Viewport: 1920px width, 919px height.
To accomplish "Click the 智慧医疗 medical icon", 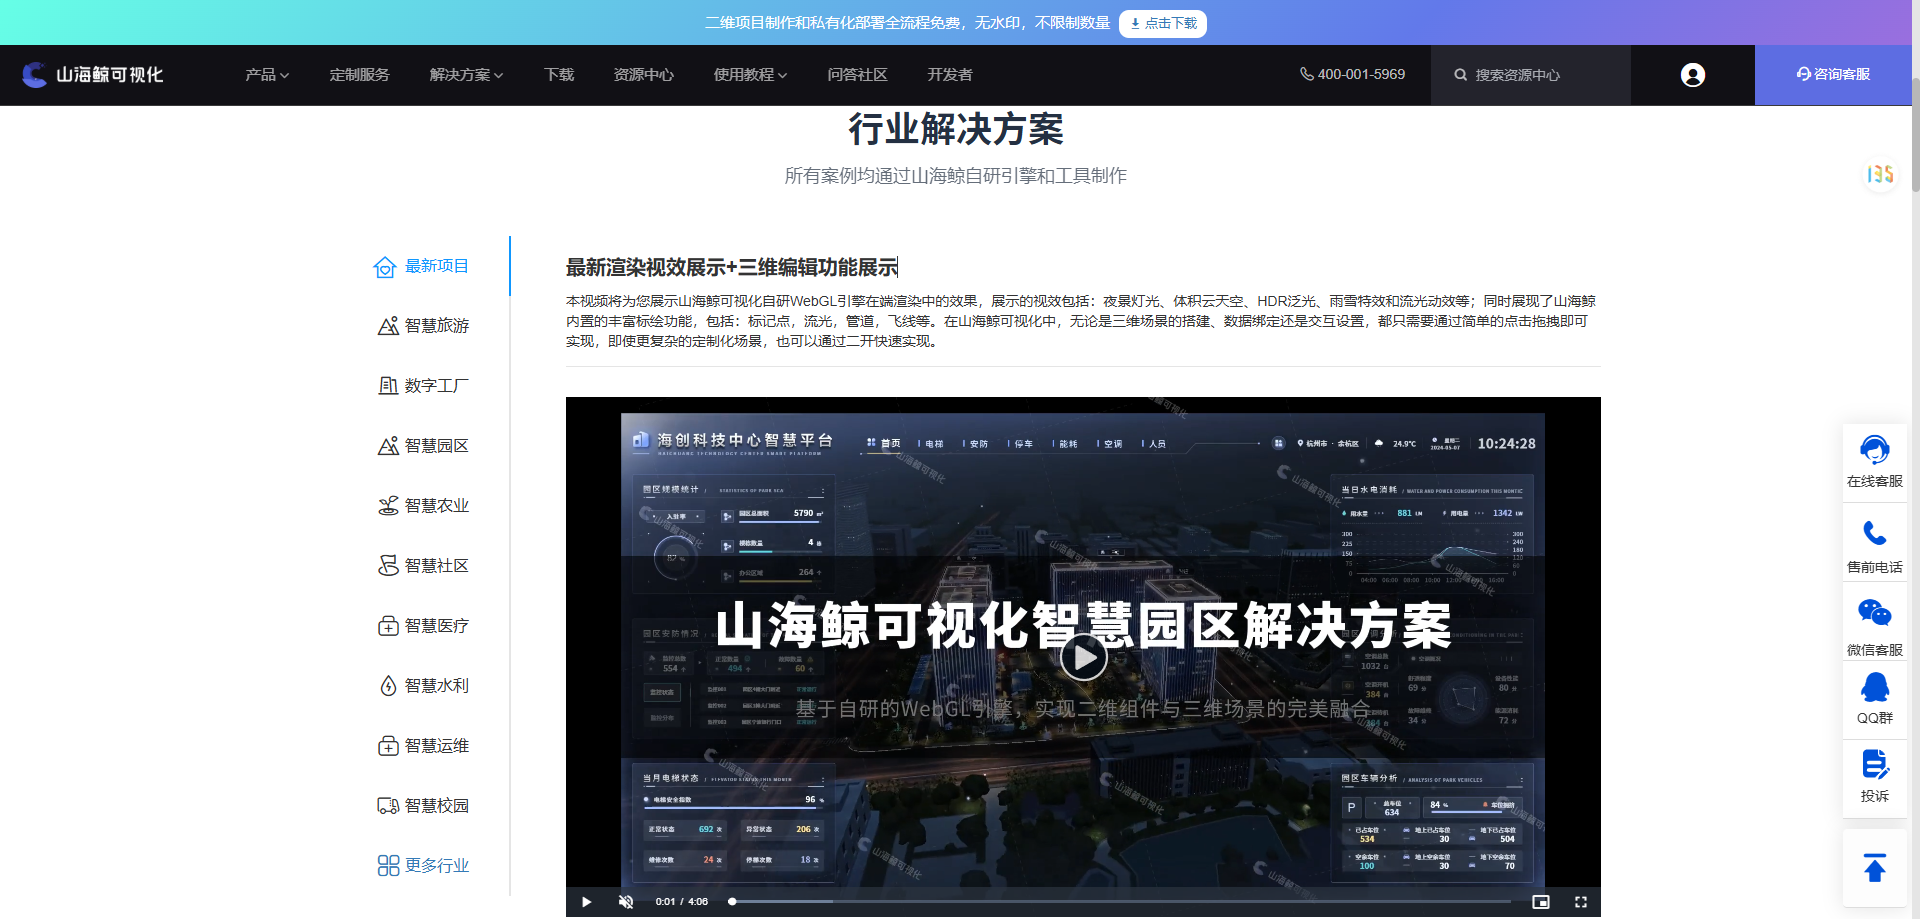I will (x=388, y=626).
